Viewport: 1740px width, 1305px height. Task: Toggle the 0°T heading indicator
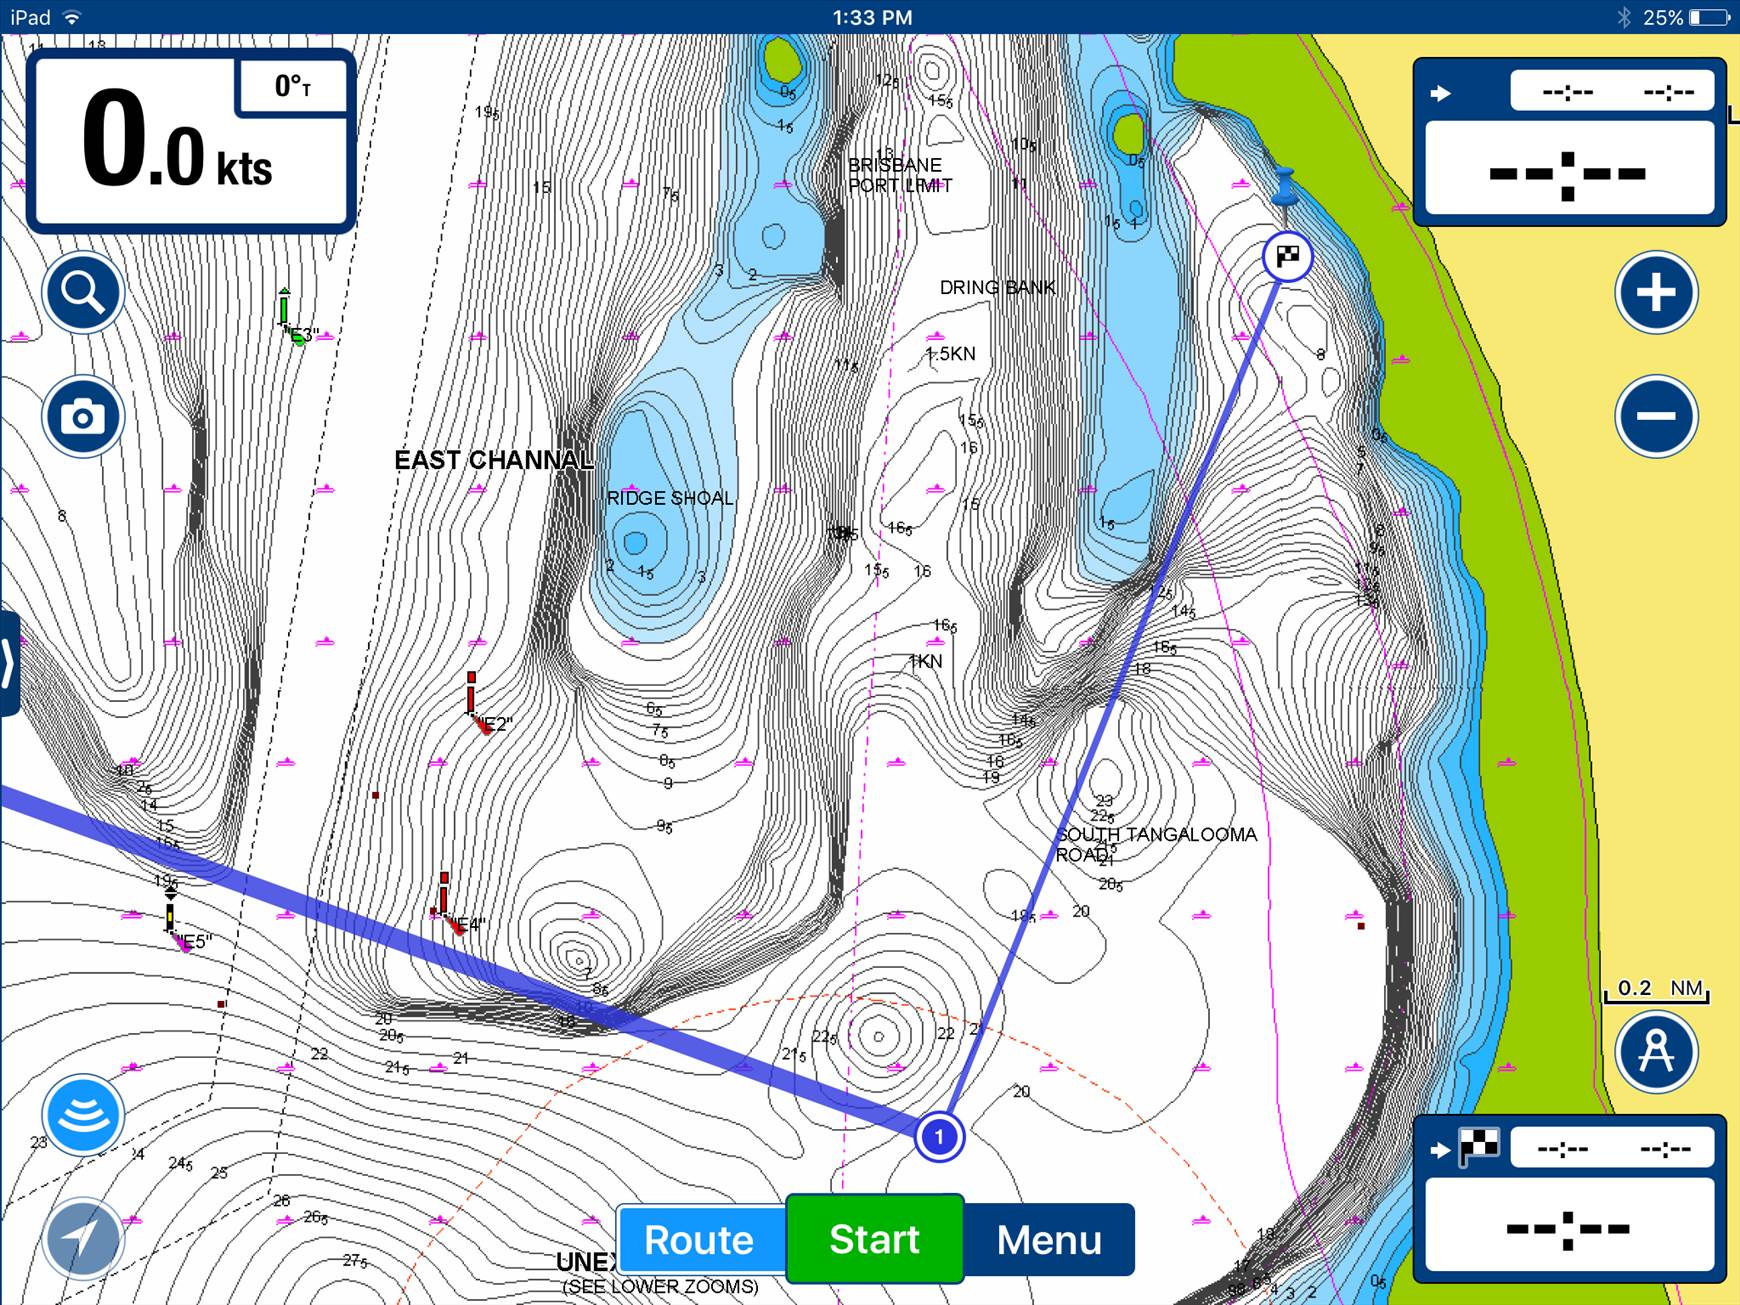293,86
